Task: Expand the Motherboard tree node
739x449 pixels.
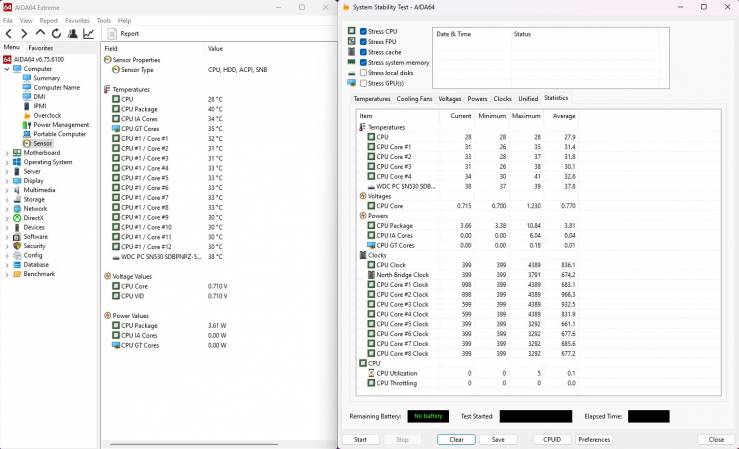Action: point(7,153)
